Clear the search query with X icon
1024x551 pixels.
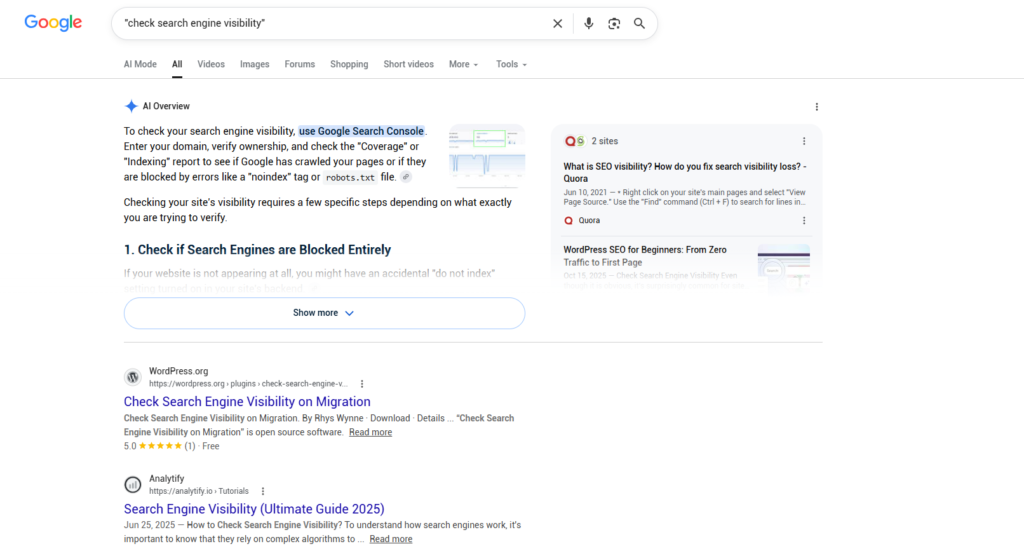click(558, 24)
